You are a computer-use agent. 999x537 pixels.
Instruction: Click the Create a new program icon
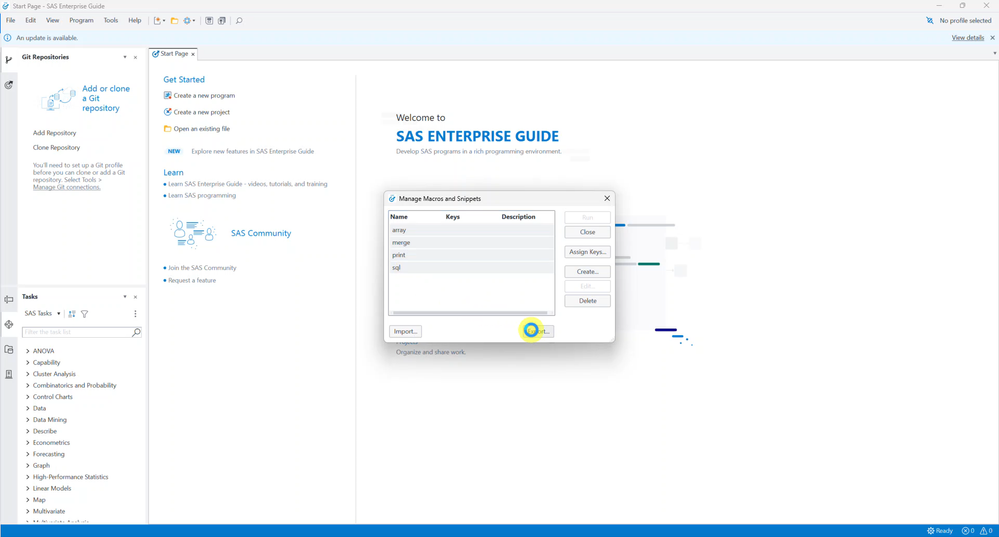[168, 96]
